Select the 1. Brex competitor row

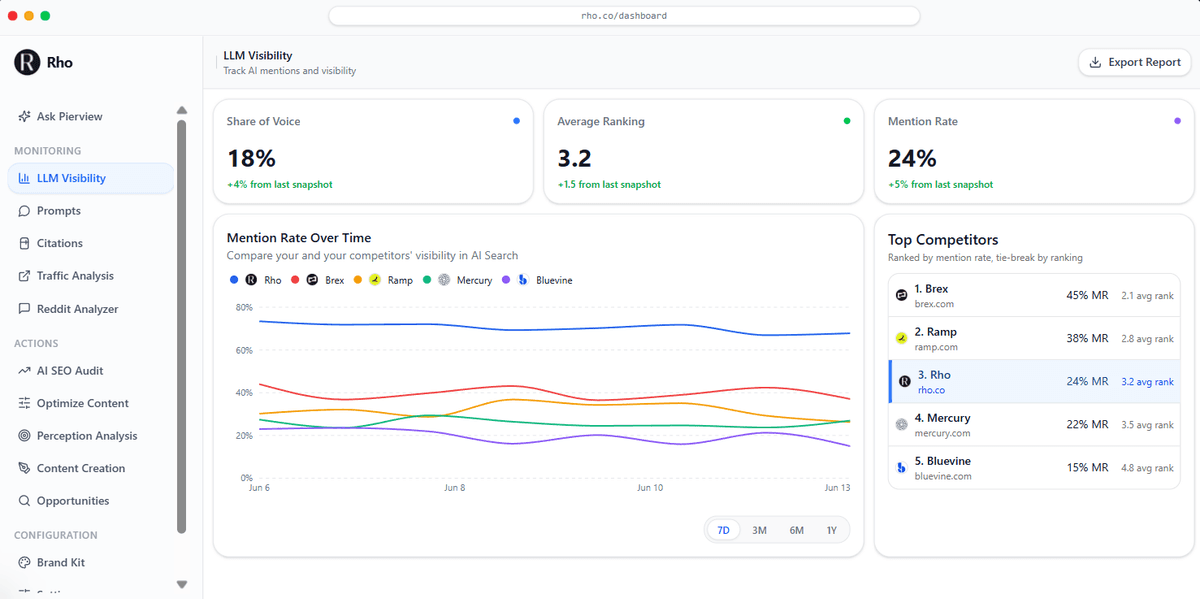(x=1034, y=295)
